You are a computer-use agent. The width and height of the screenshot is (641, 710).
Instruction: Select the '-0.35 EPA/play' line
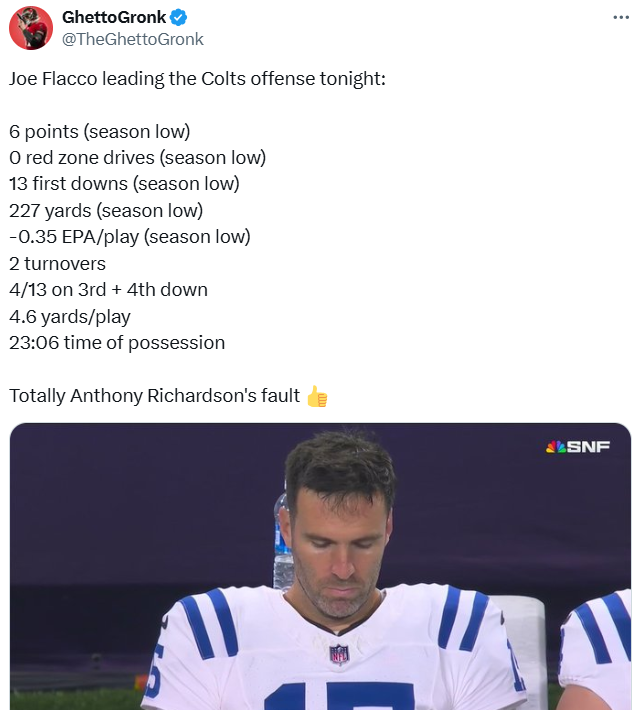[x=130, y=237]
